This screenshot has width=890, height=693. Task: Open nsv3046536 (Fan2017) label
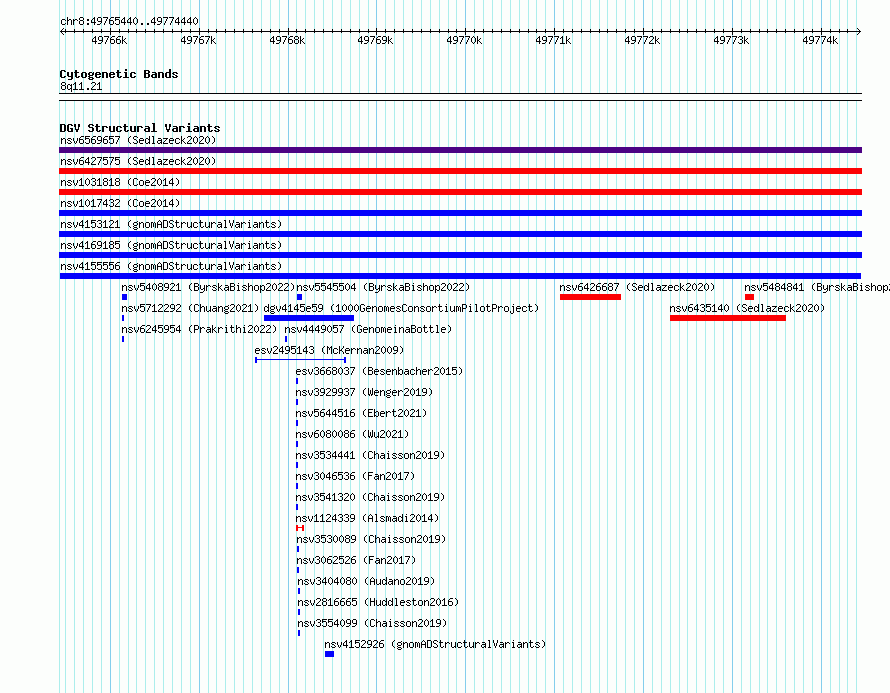[x=355, y=476]
